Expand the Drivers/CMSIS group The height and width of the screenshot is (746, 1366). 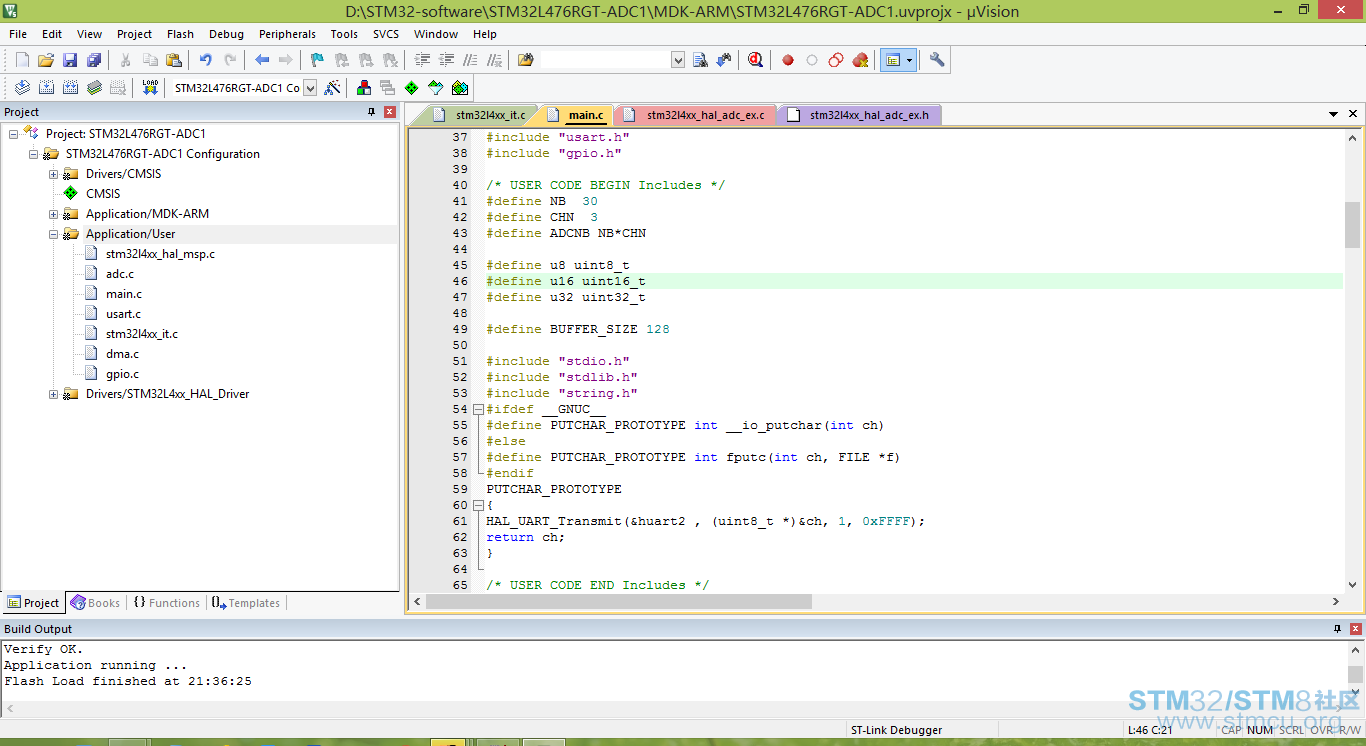[x=53, y=174]
